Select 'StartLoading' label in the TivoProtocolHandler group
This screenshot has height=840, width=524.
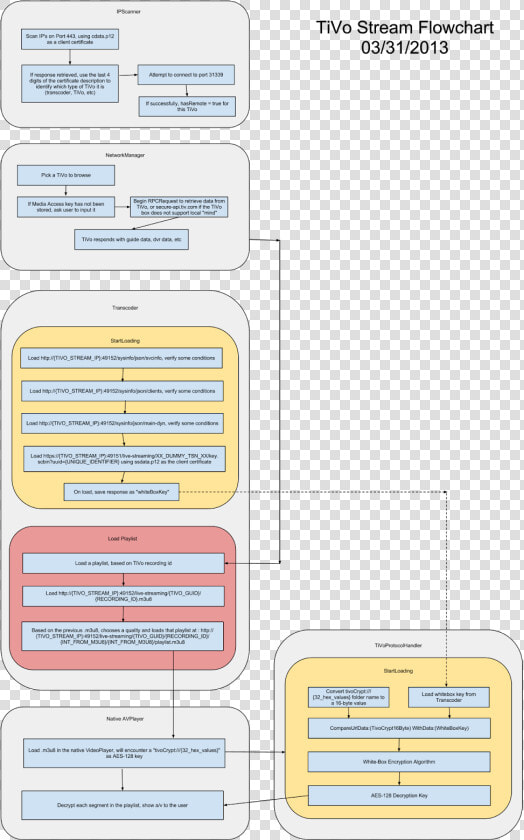[398, 671]
